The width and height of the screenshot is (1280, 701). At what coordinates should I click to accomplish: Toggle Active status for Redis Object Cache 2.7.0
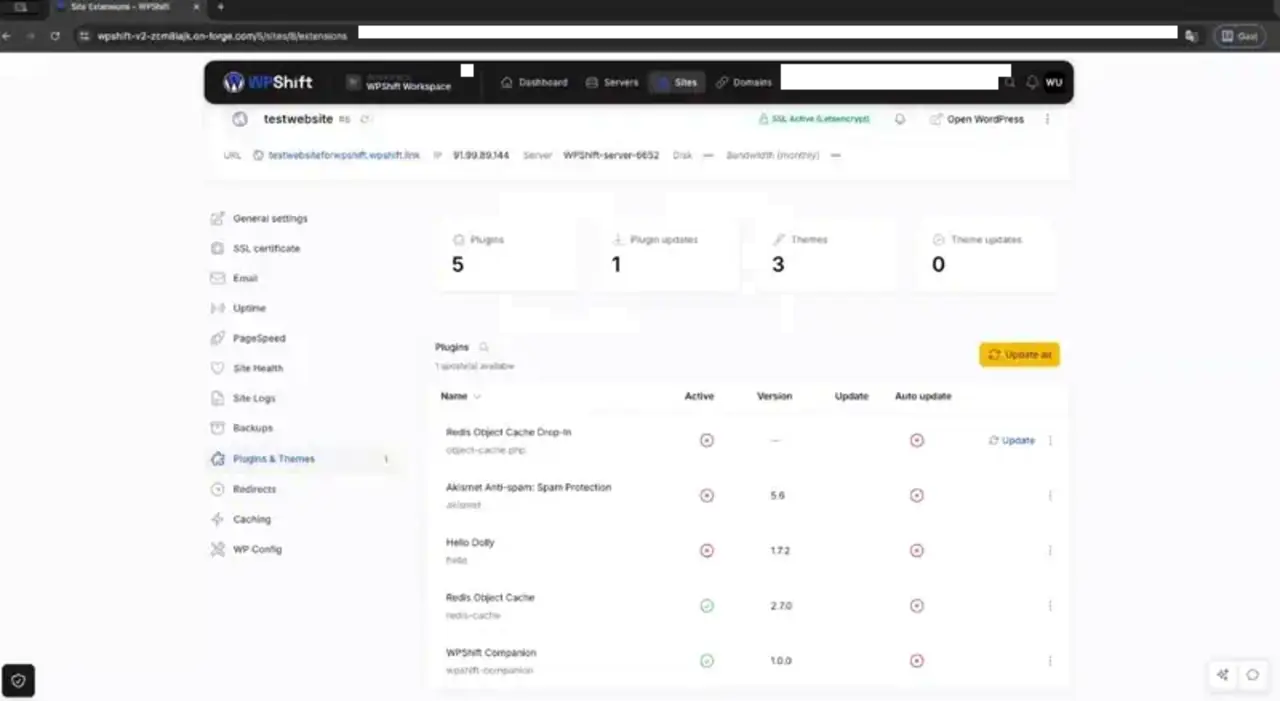tap(707, 605)
